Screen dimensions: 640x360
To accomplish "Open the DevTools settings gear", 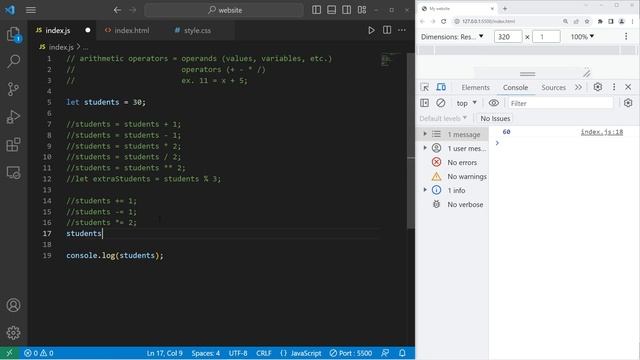I will pos(598,87).
